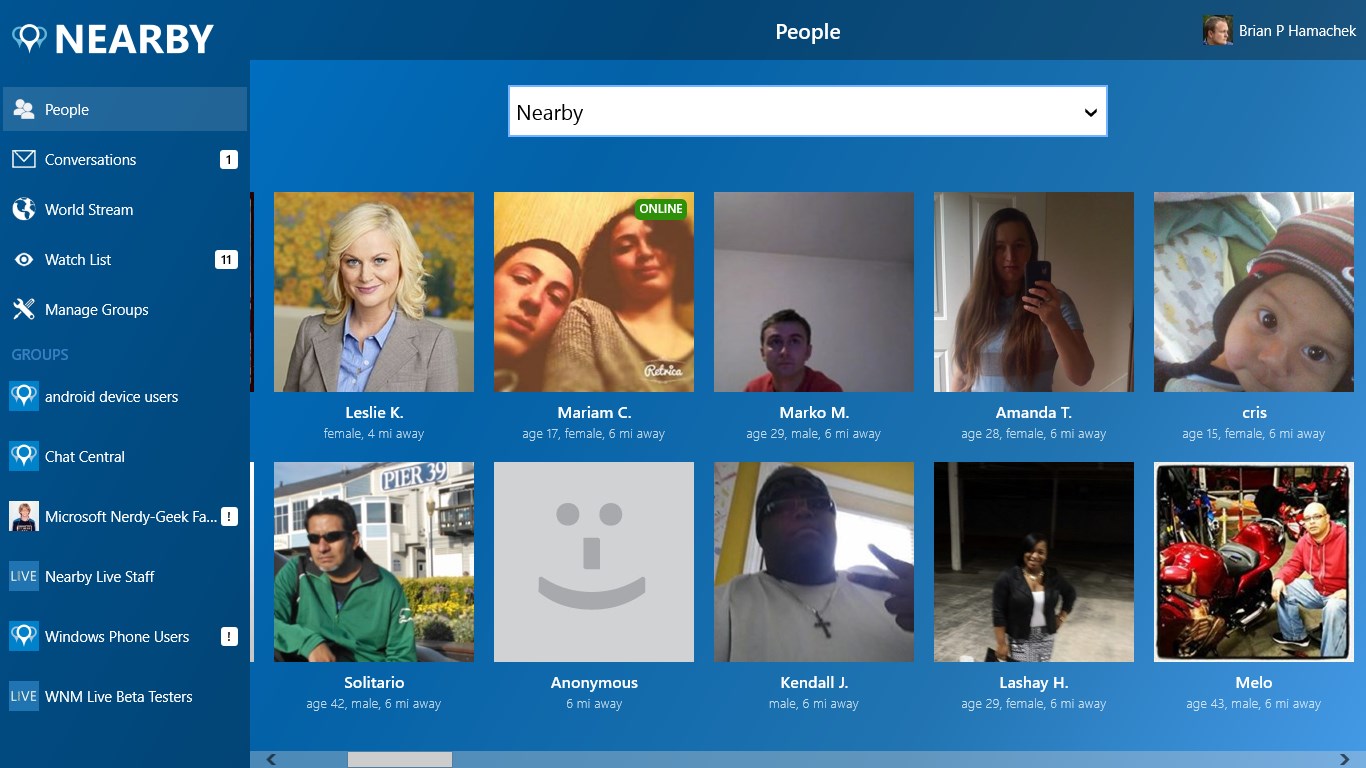Click scrollbar right arrow
This screenshot has height=768, width=1366.
click(x=1344, y=760)
